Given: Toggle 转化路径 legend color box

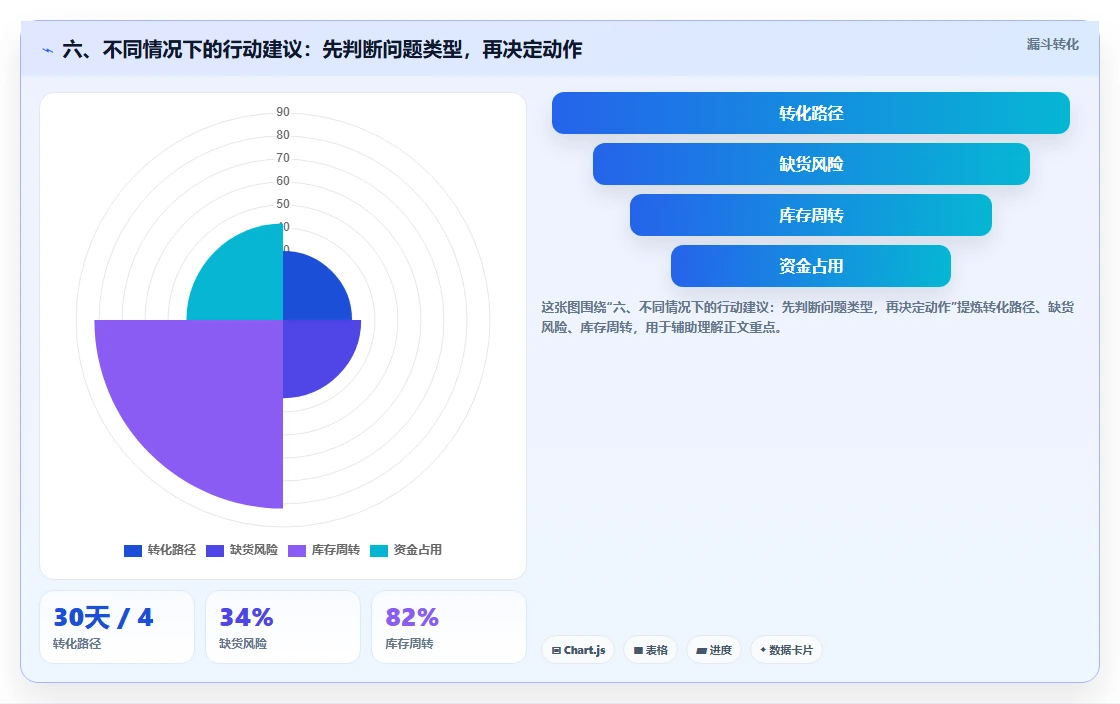Looking at the screenshot, I should 133,550.
